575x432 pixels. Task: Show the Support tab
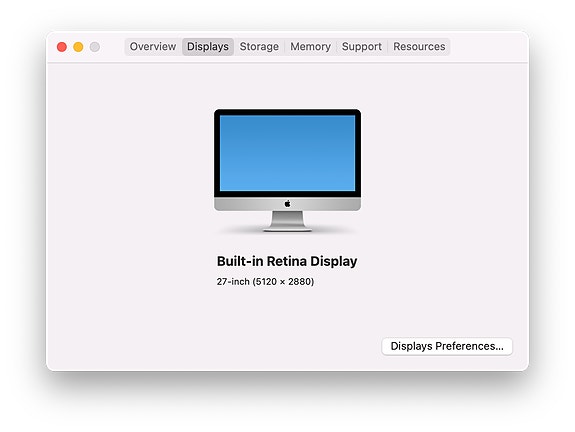click(362, 47)
